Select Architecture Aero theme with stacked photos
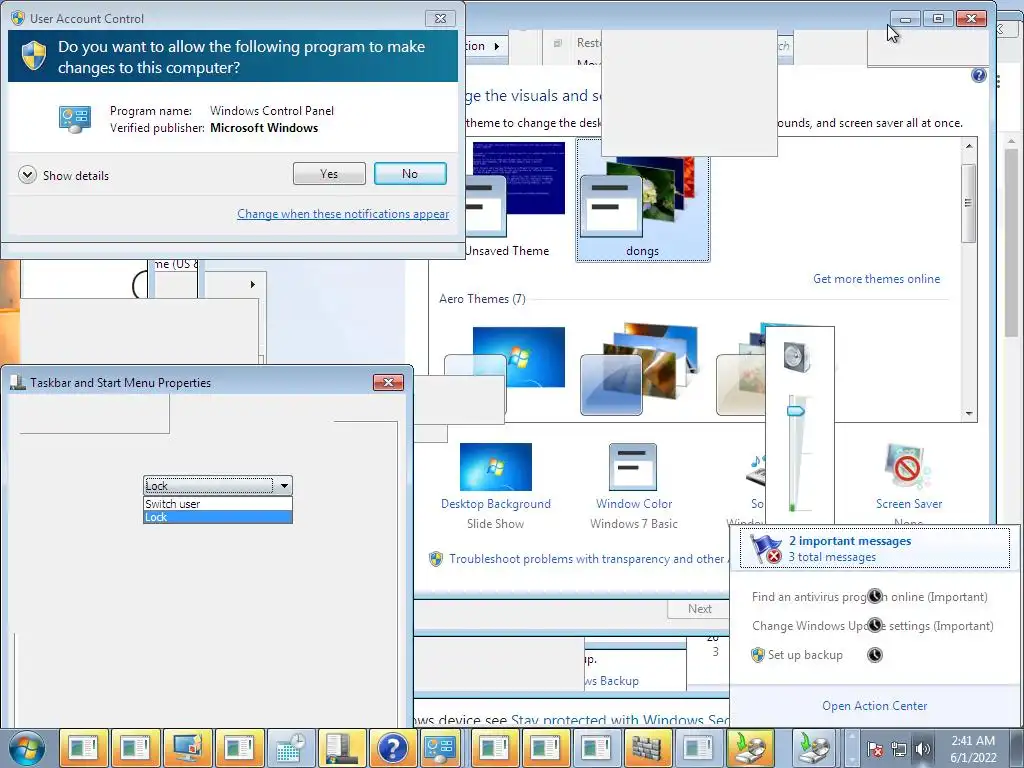The width and height of the screenshot is (1024, 768). point(640,370)
